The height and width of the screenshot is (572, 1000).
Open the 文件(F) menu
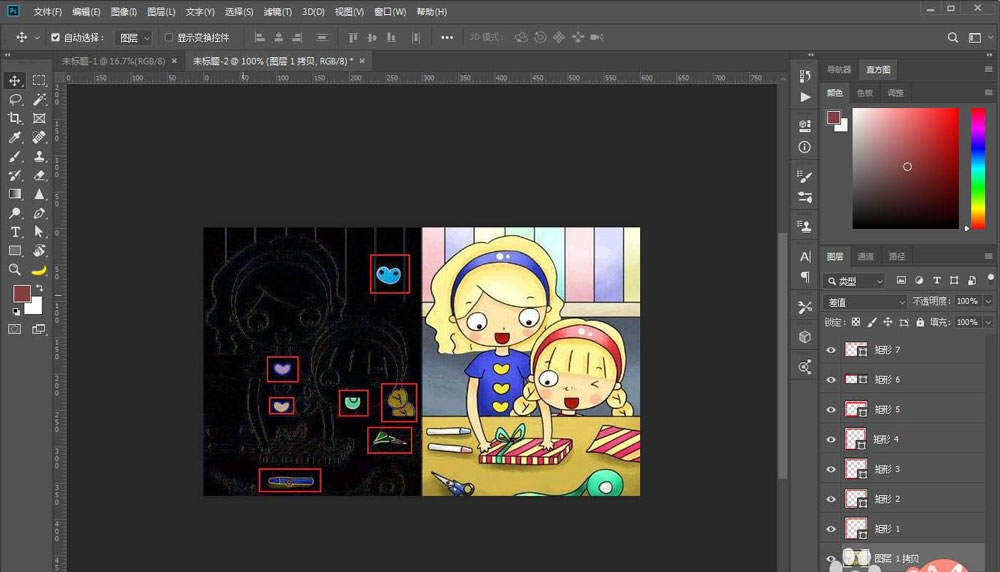(x=48, y=12)
